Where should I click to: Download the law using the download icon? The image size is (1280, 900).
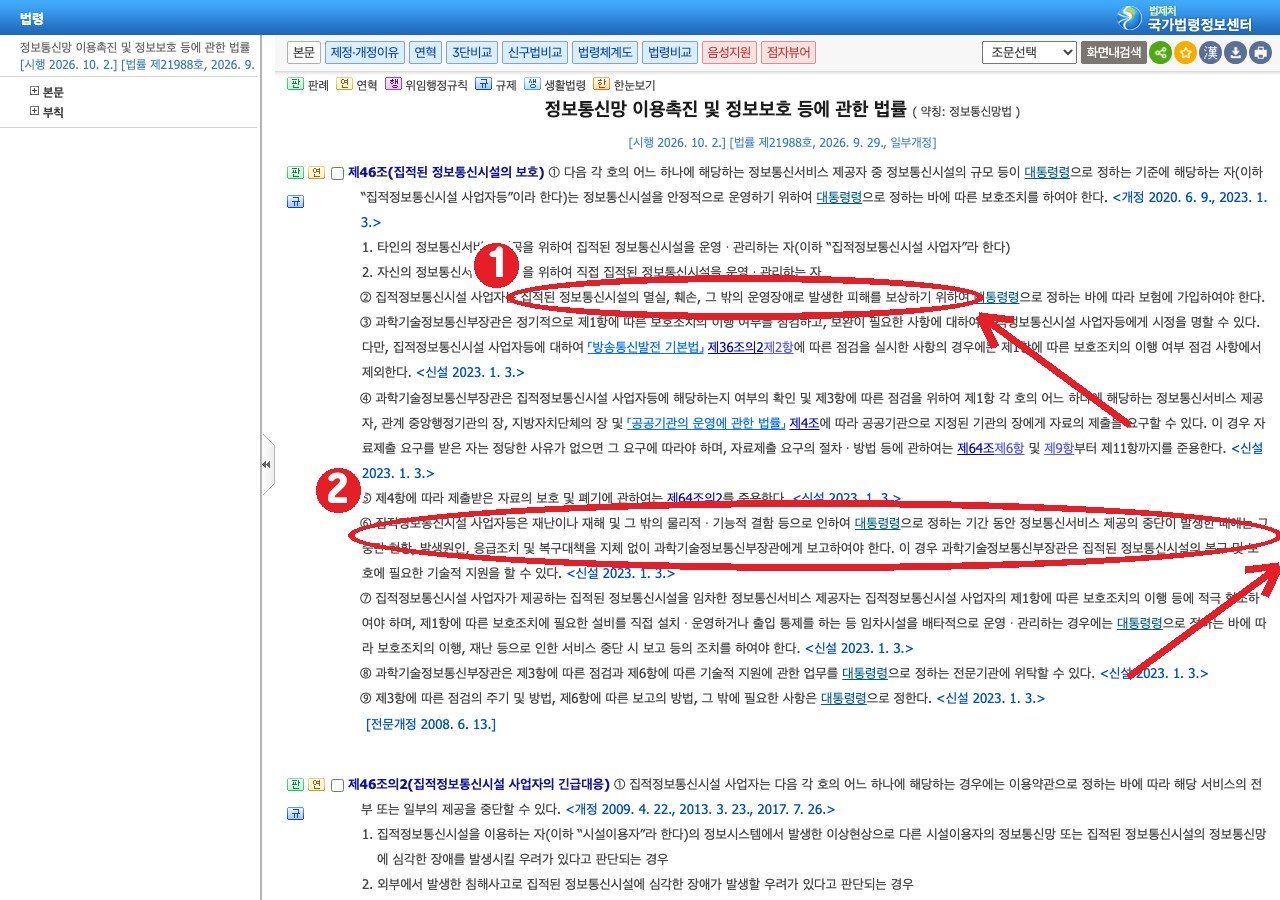coord(1236,53)
